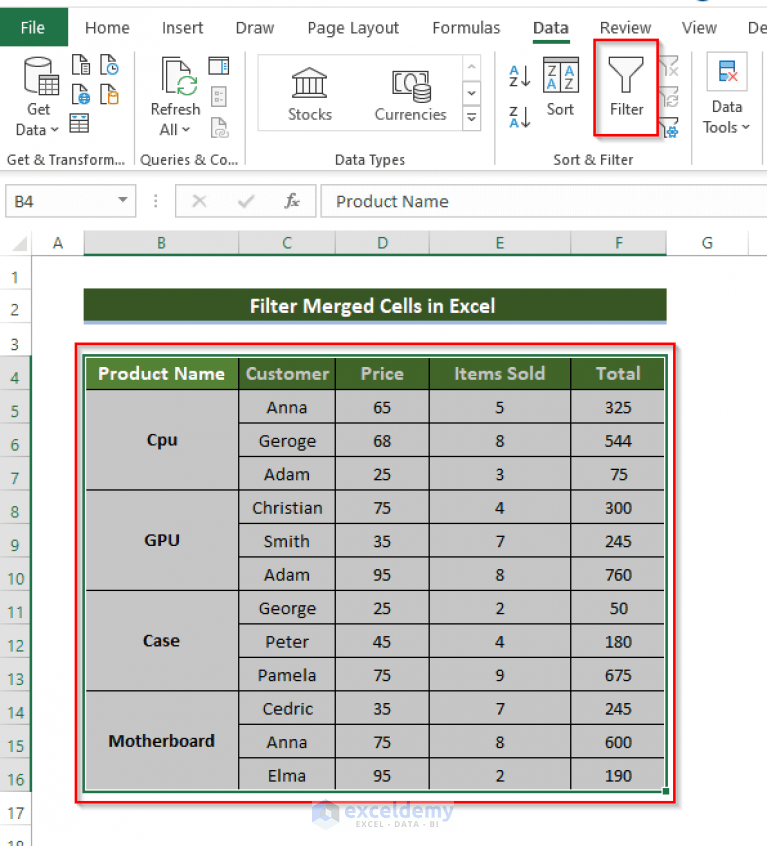Sort Z to A descending
This screenshot has width=767, height=846.
coord(519,117)
